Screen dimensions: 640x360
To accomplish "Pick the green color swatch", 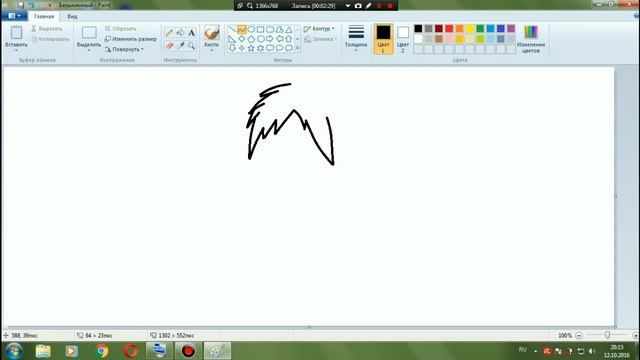I will (480, 29).
